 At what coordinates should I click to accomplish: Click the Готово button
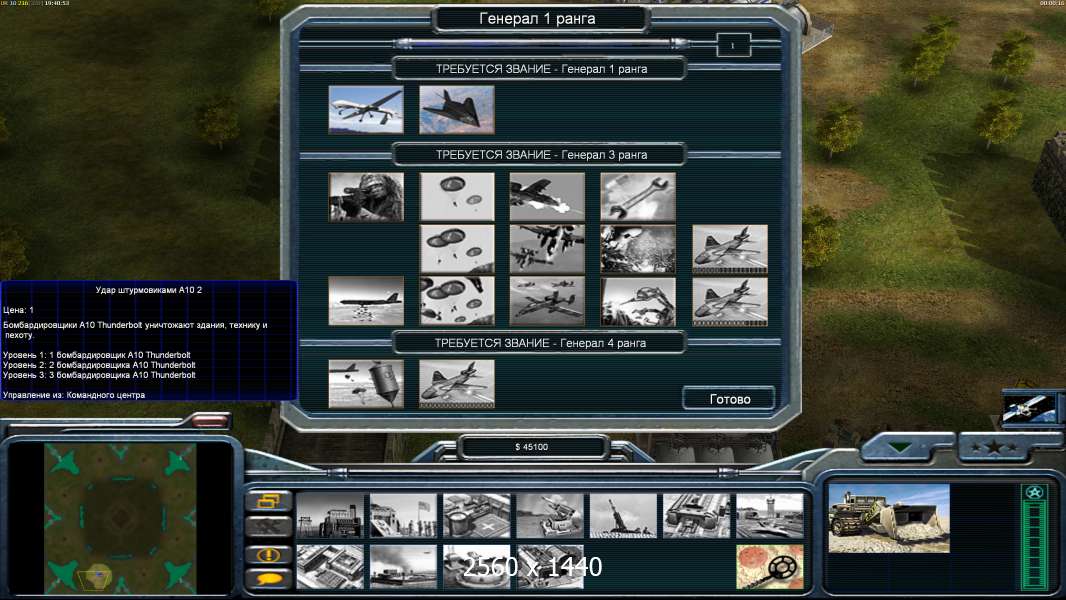point(729,399)
